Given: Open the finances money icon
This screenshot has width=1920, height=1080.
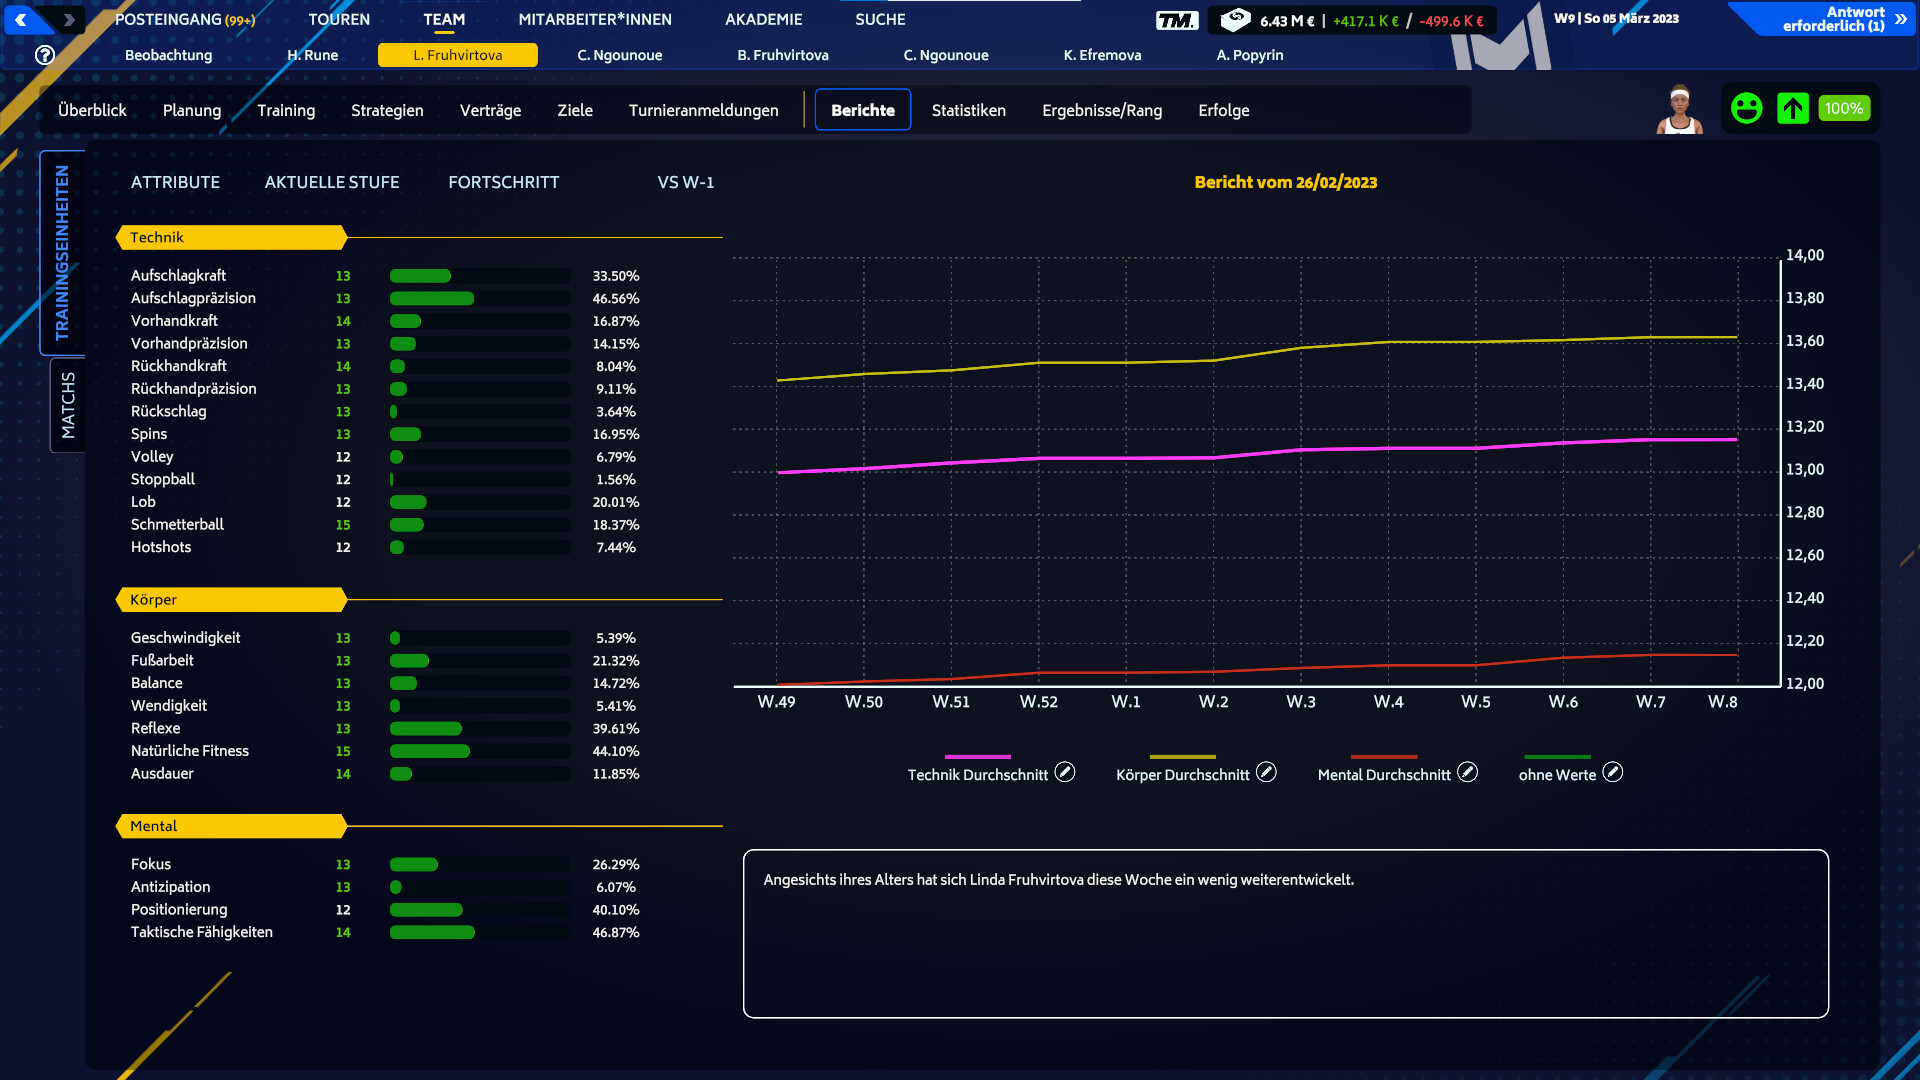Looking at the screenshot, I should click(1236, 19).
